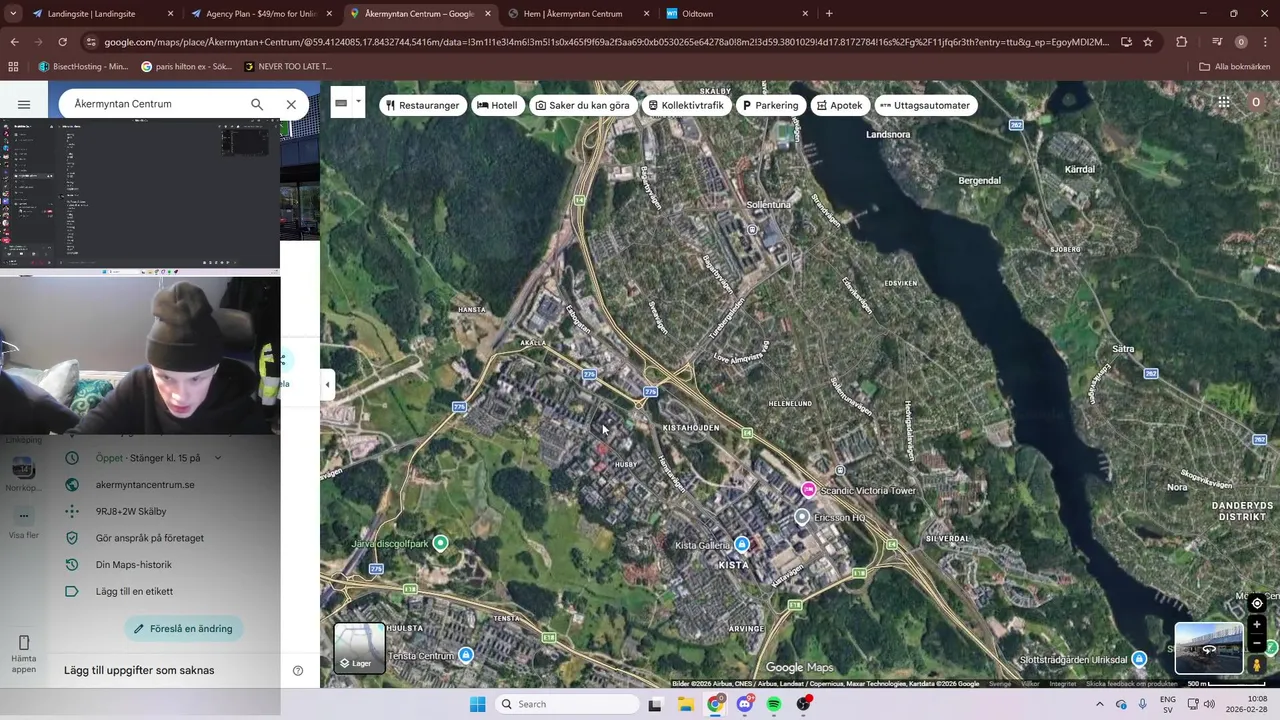Click the Järva discgolfpark pin
The height and width of the screenshot is (720, 1280).
pos(440,543)
